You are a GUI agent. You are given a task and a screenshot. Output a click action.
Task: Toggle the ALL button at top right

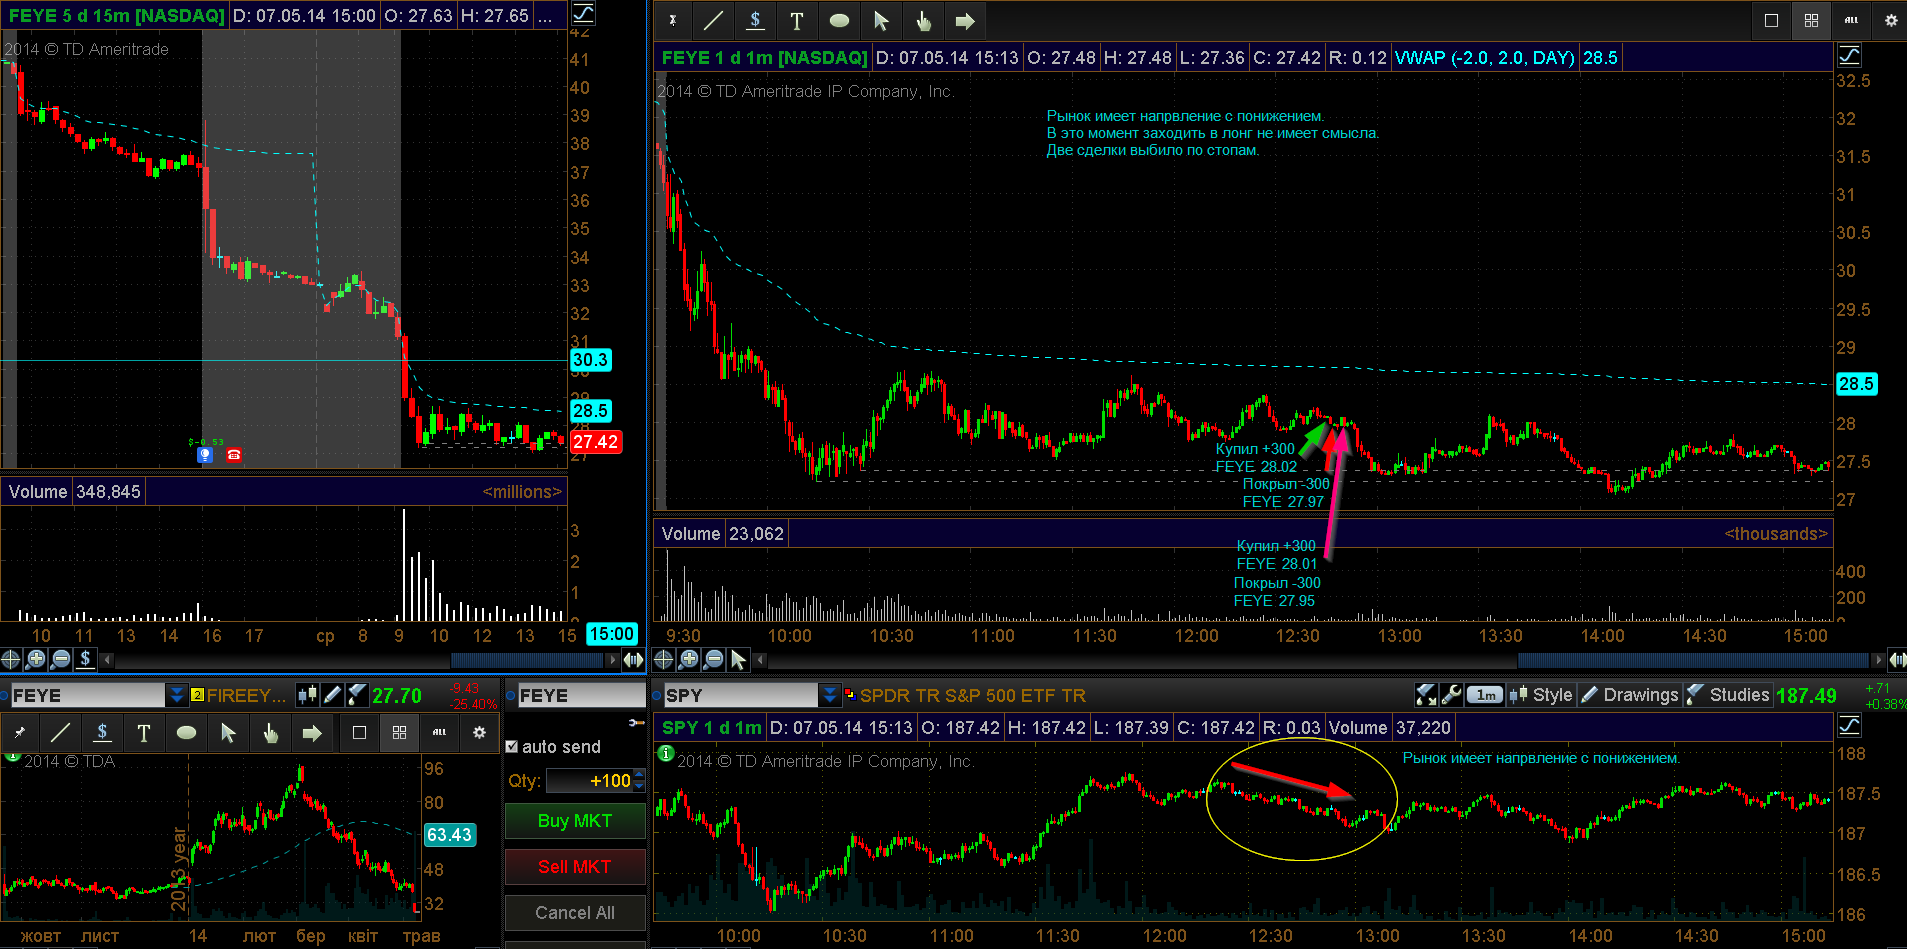(x=1851, y=20)
